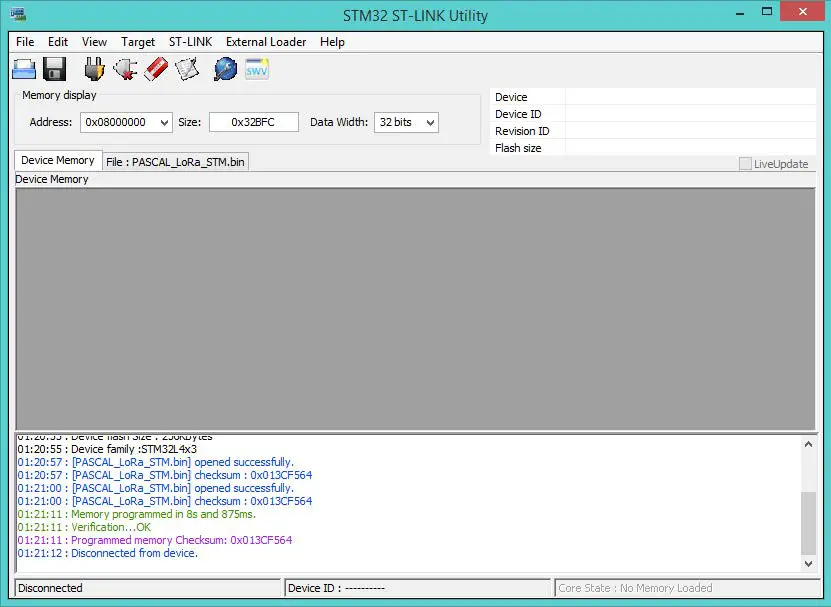Viewport: 831px width, 607px height.
Task: Click the 'Device family :STM32L4x3' log line
Action: point(107,449)
